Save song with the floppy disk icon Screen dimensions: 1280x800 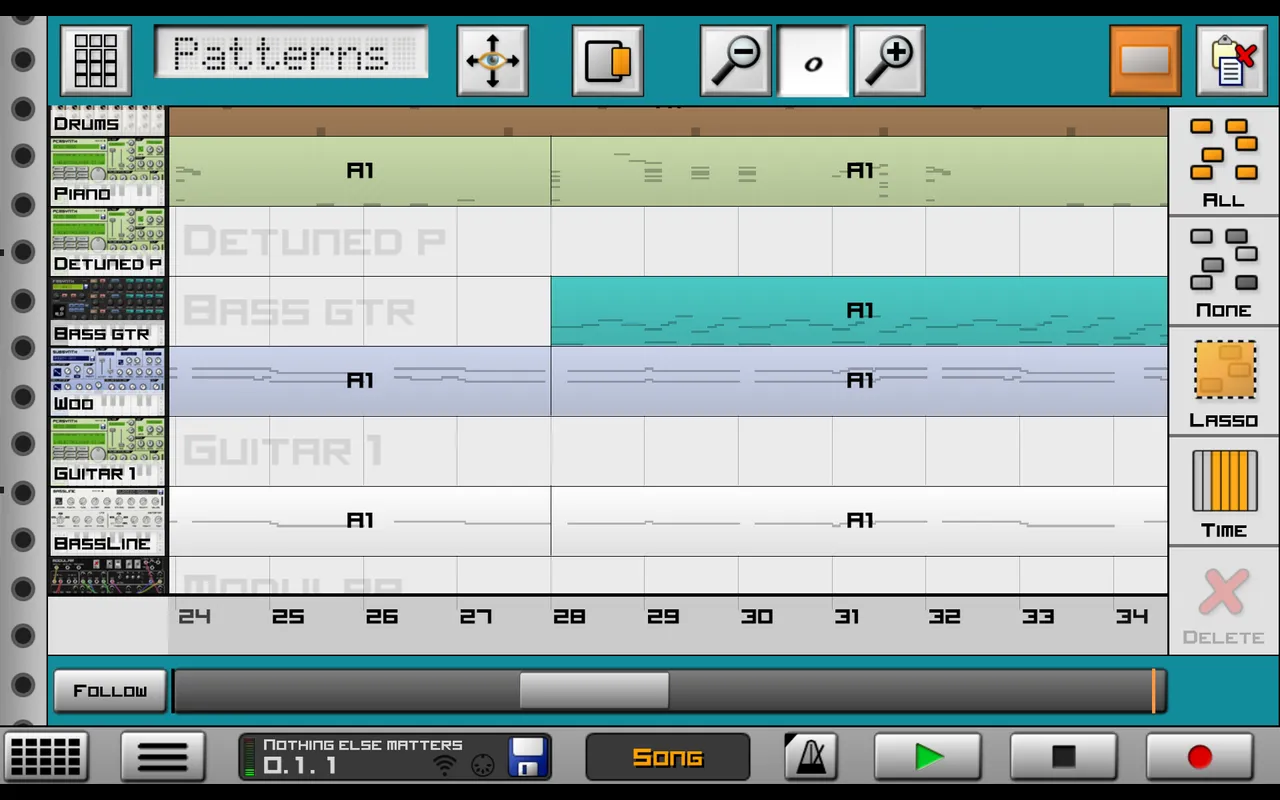tap(528, 757)
